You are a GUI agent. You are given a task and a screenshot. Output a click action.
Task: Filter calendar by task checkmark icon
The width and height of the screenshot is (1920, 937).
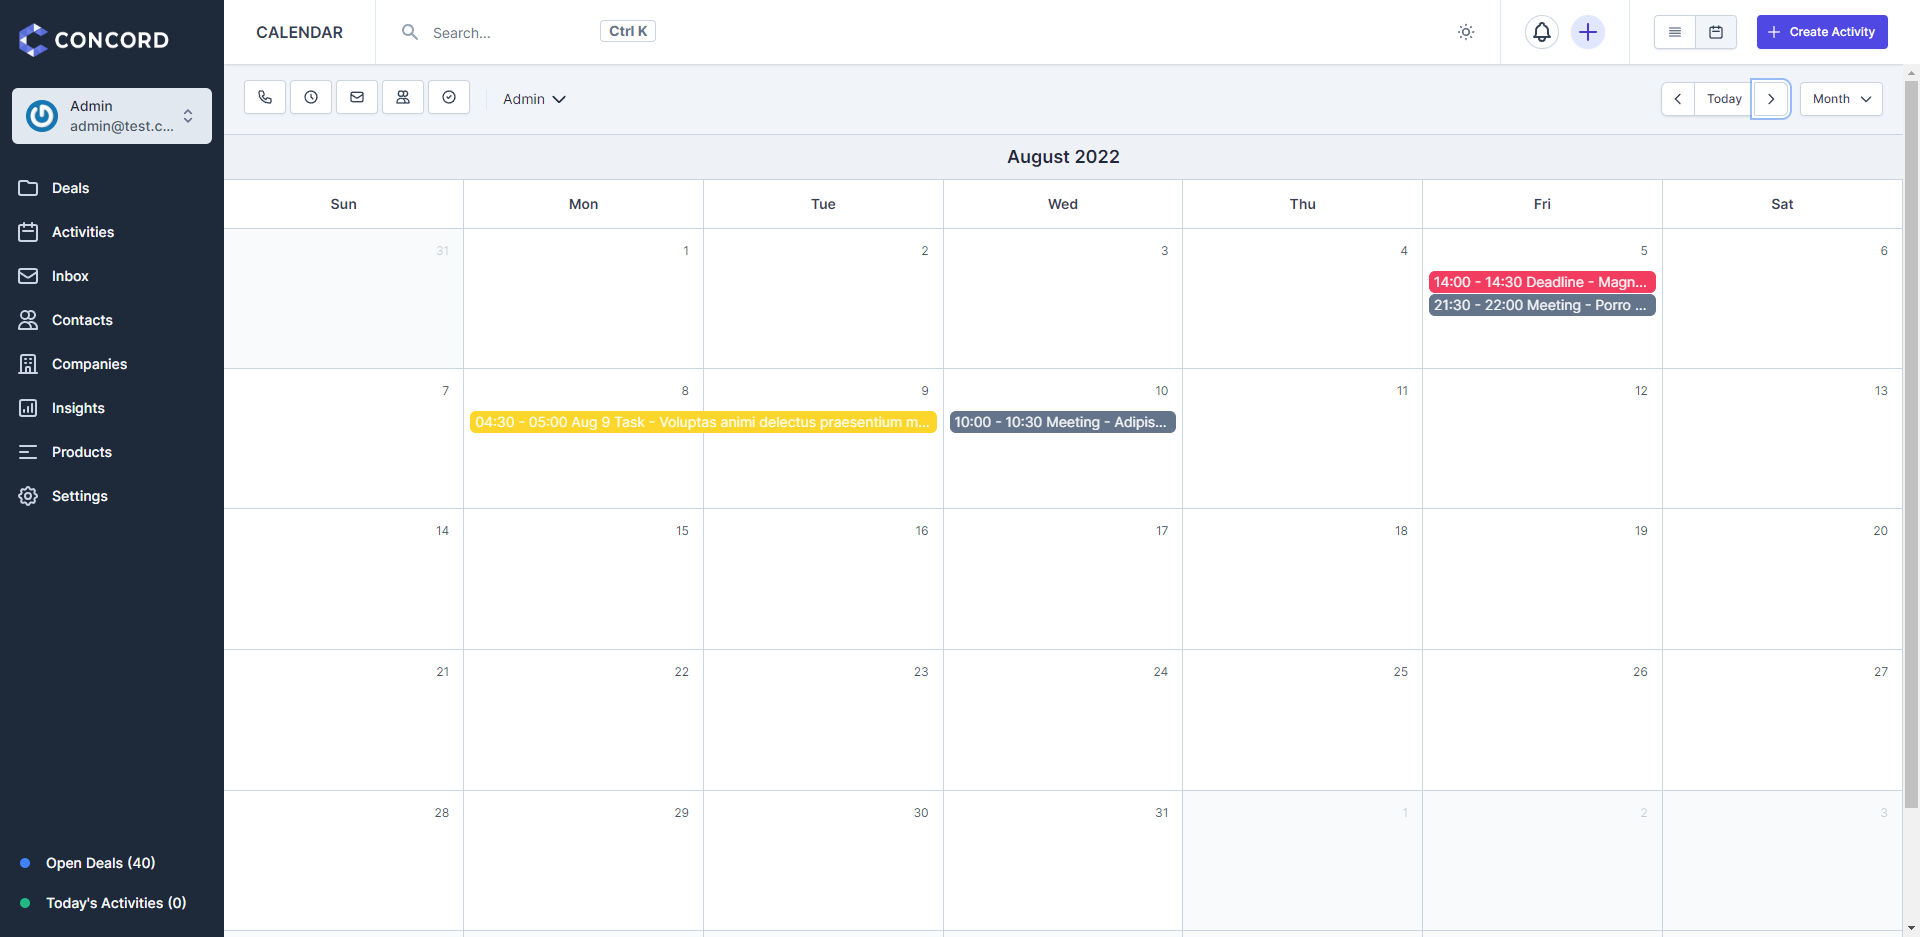coord(449,97)
